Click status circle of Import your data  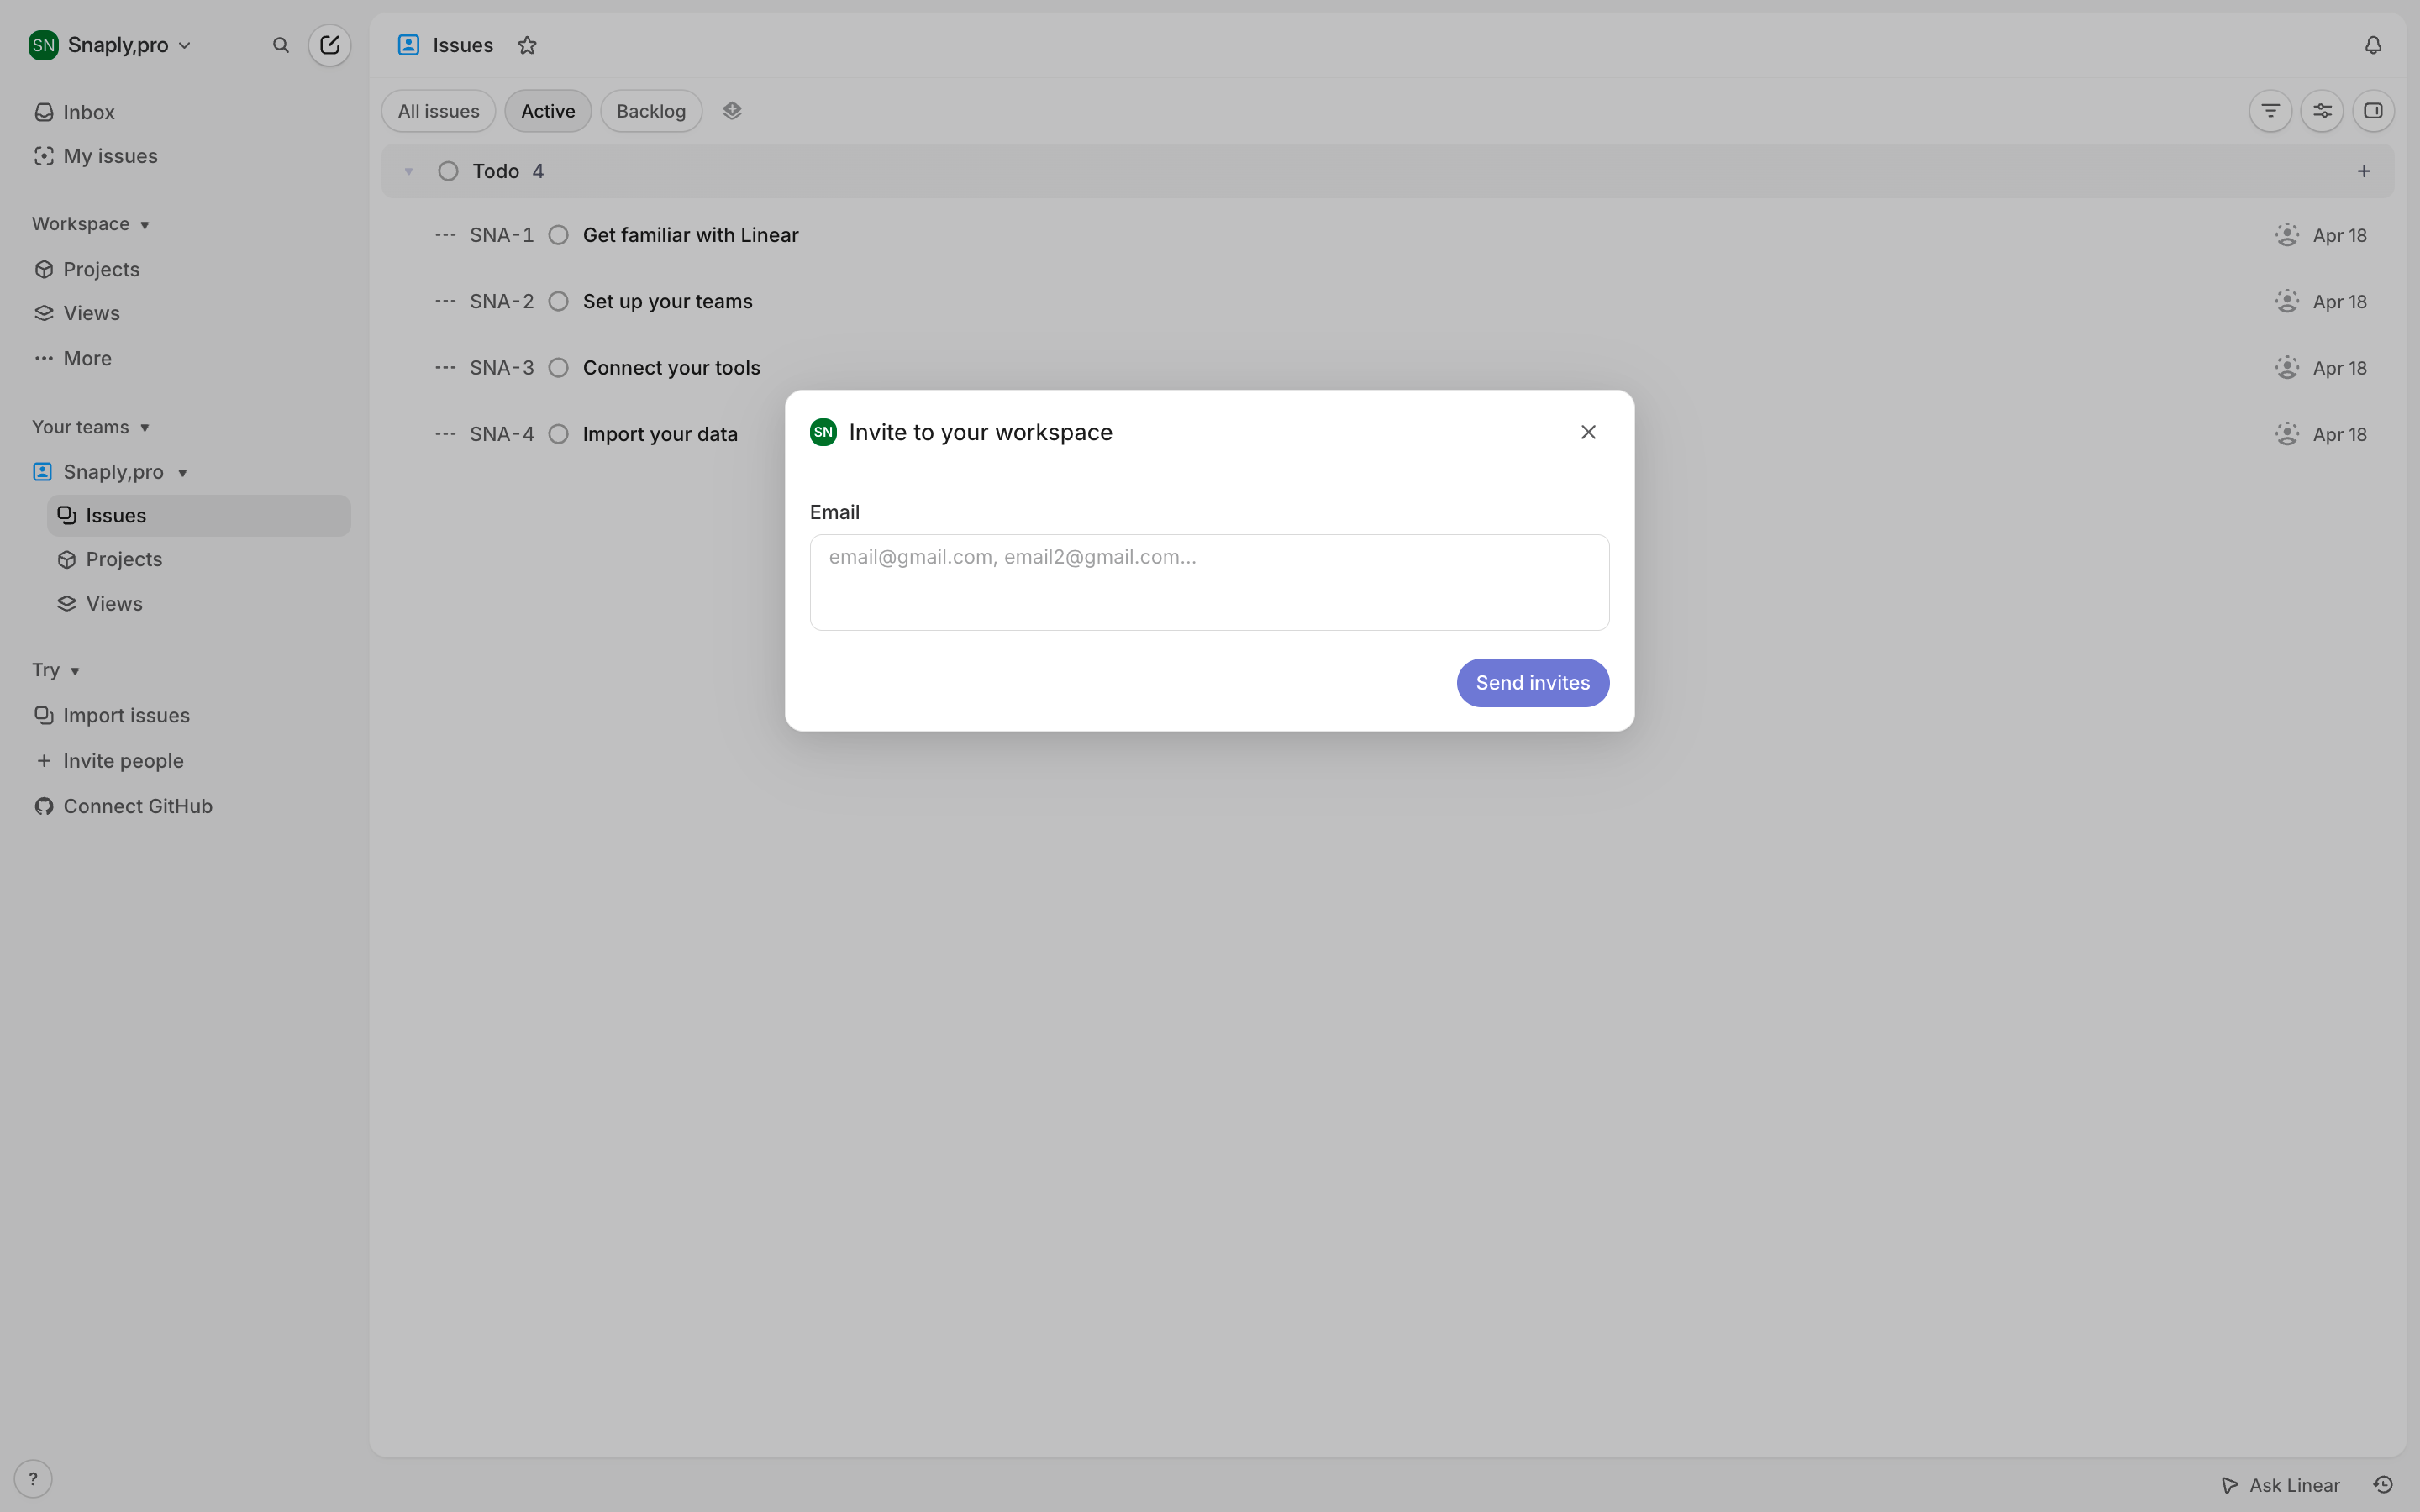click(559, 434)
